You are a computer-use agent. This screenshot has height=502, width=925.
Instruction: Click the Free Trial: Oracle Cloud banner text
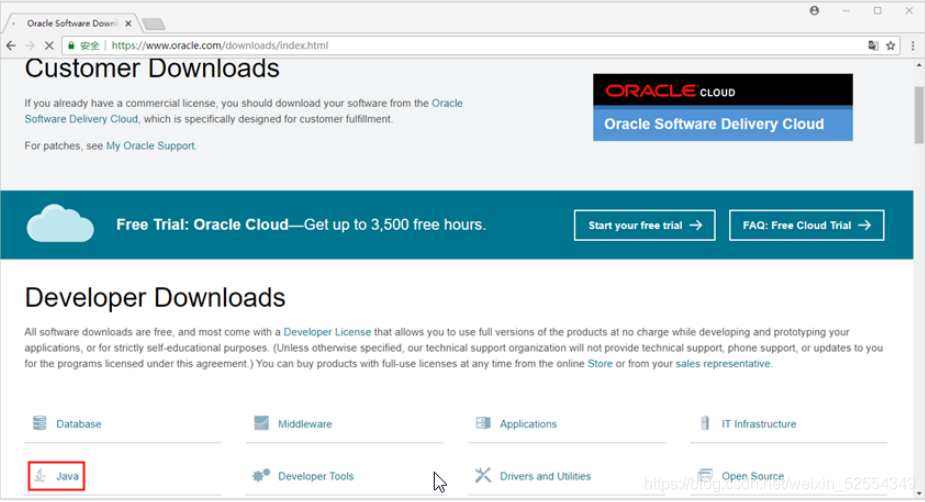(x=301, y=225)
